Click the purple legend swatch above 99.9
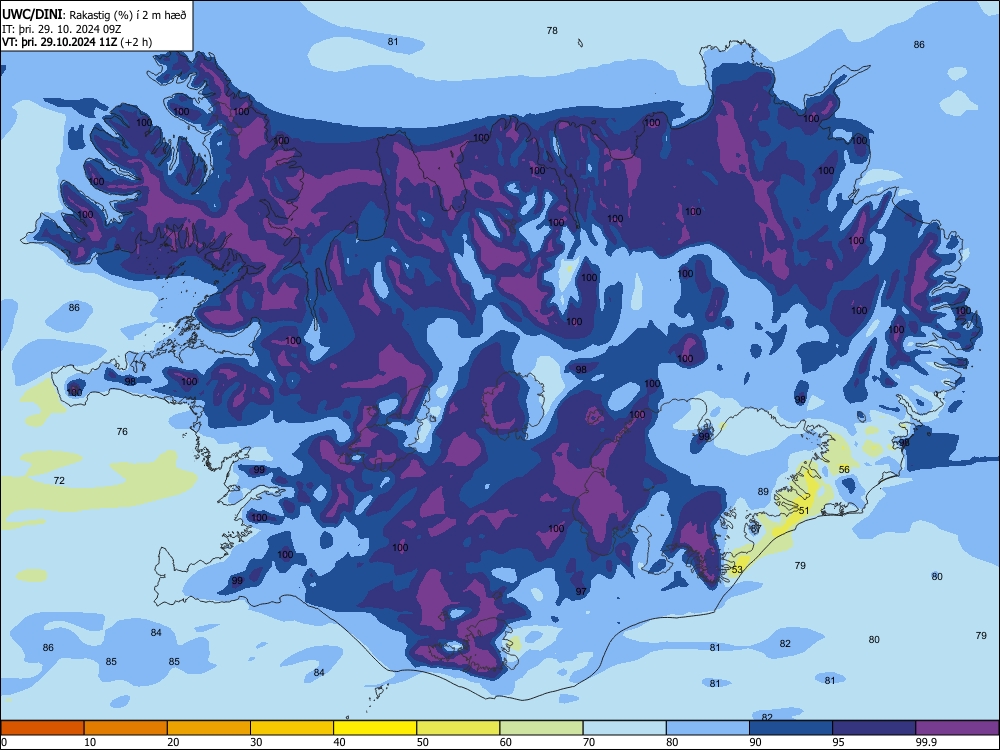Viewport: 1000px width, 750px height. click(957, 728)
